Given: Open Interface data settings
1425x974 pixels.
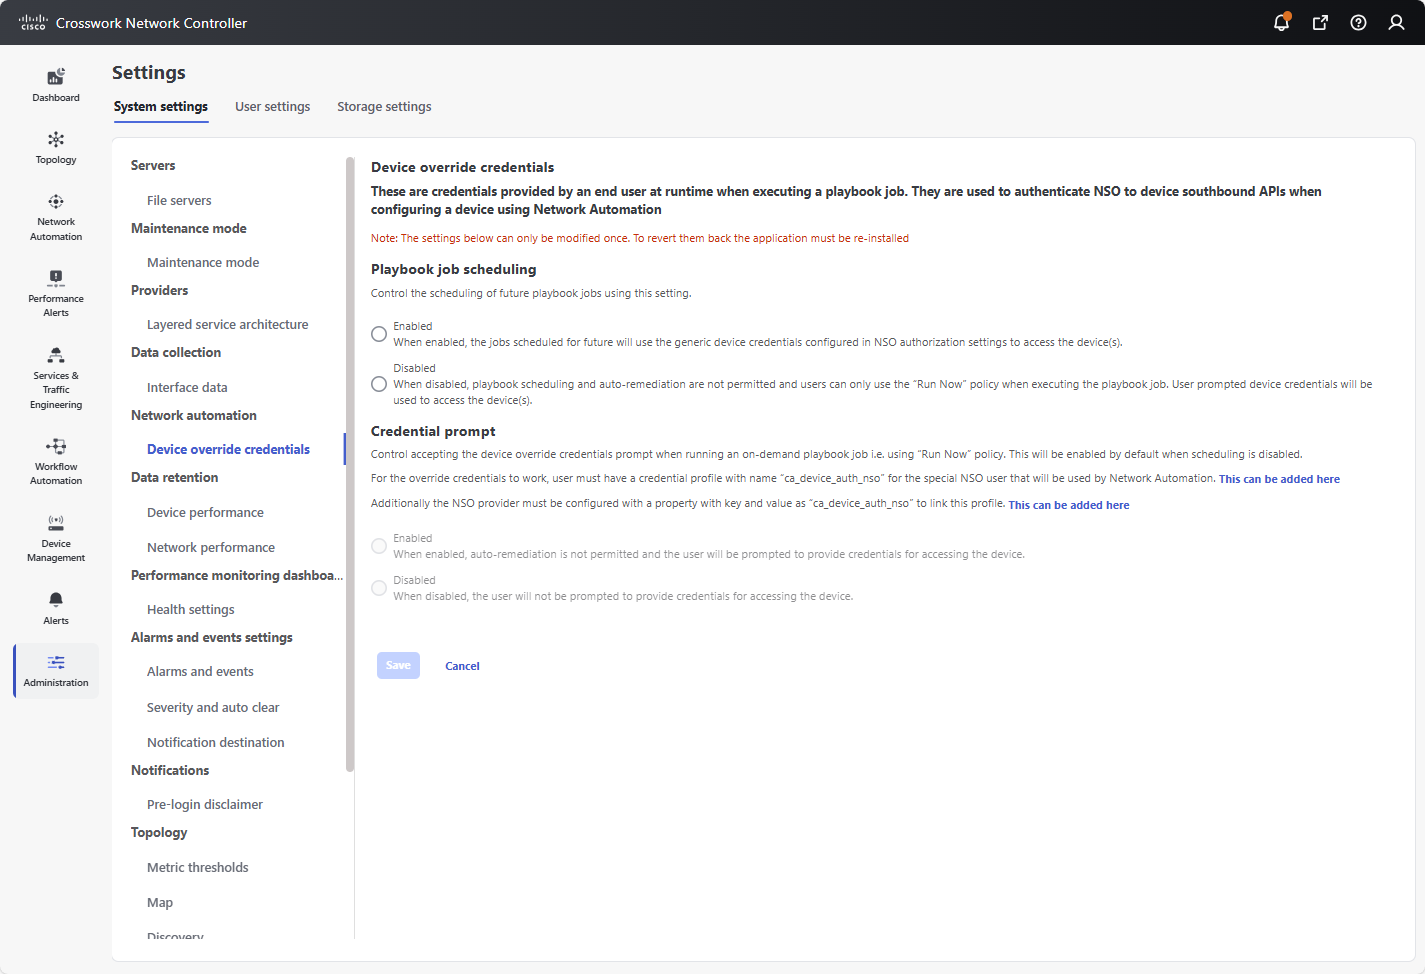Looking at the screenshot, I should [x=187, y=387].
